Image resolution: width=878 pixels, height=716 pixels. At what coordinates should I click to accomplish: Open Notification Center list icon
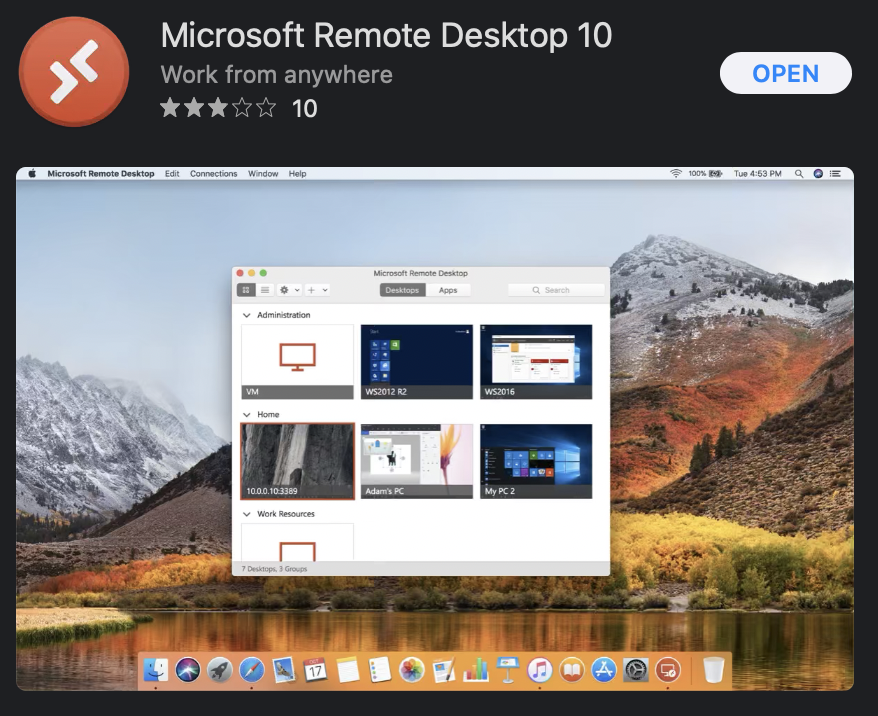click(x=835, y=174)
